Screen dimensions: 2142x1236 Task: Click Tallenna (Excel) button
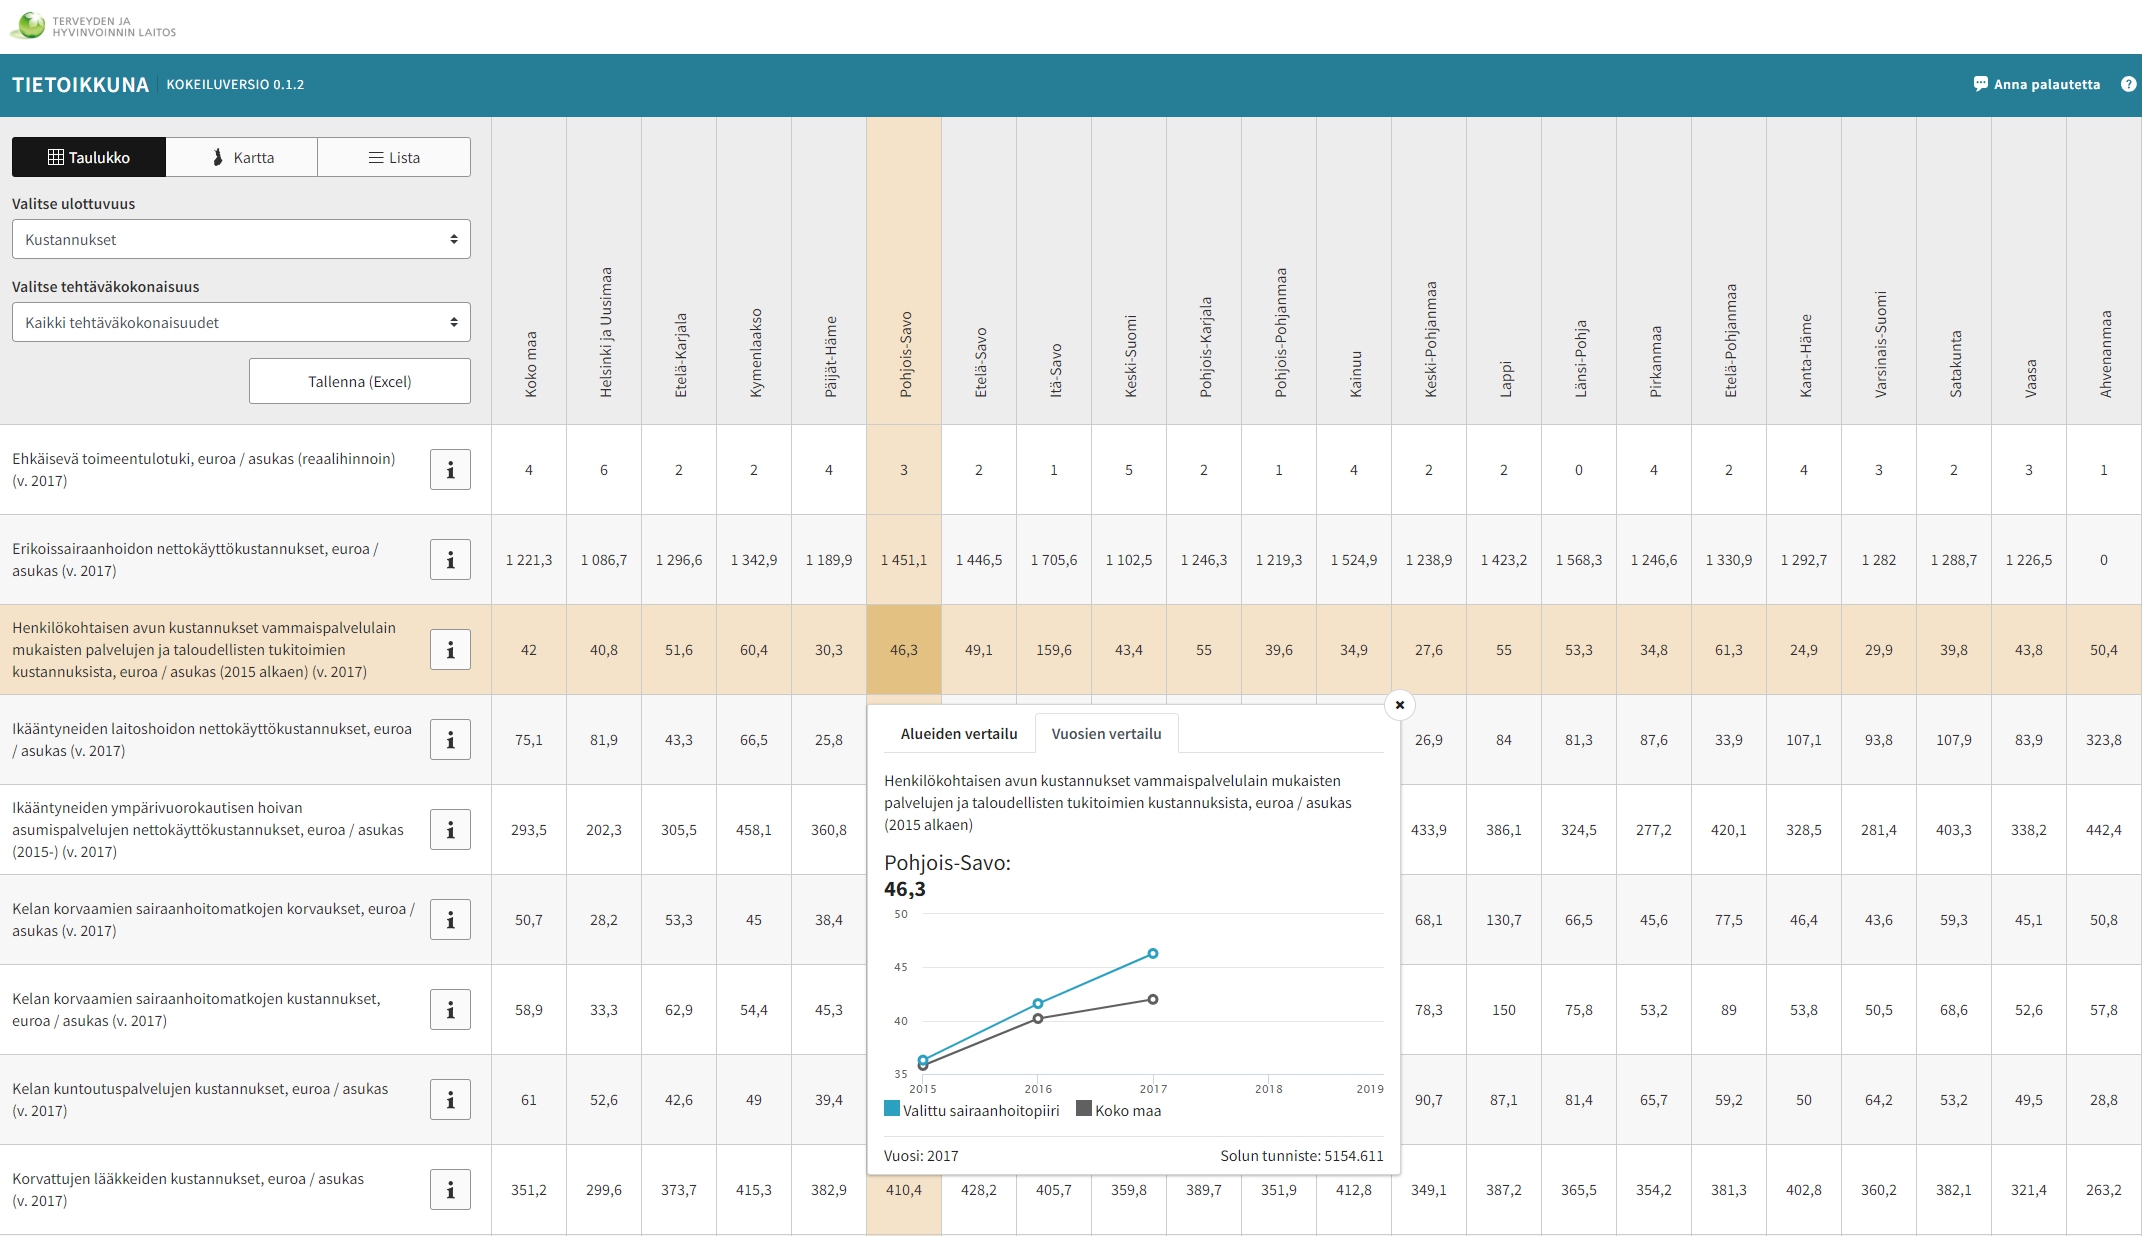(359, 382)
